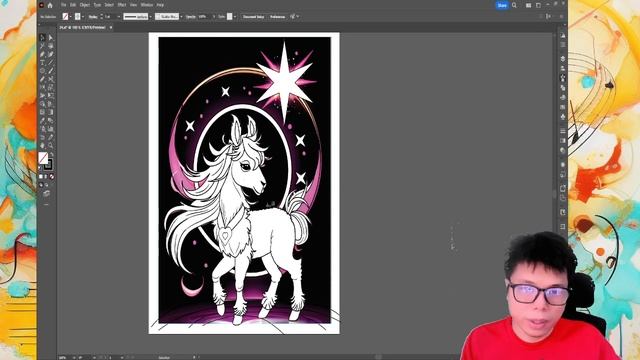Open the File menu
Viewport: 640px width, 360px height.
[x=64, y=5]
